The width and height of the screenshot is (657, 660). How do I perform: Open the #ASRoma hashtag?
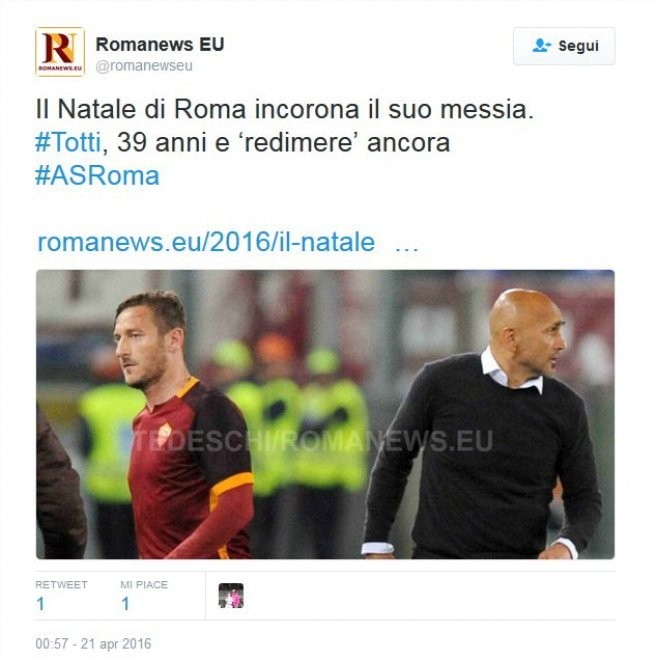coord(97,176)
